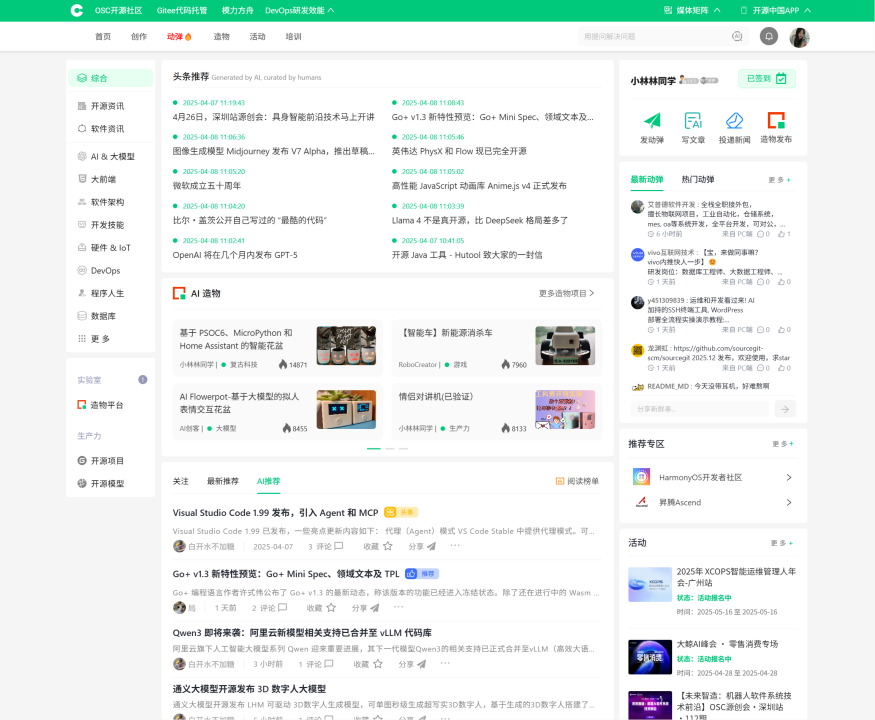This screenshot has width=875, height=720.
Task: Open the AI Flowerpot project thumbnail
Action: coord(346,409)
